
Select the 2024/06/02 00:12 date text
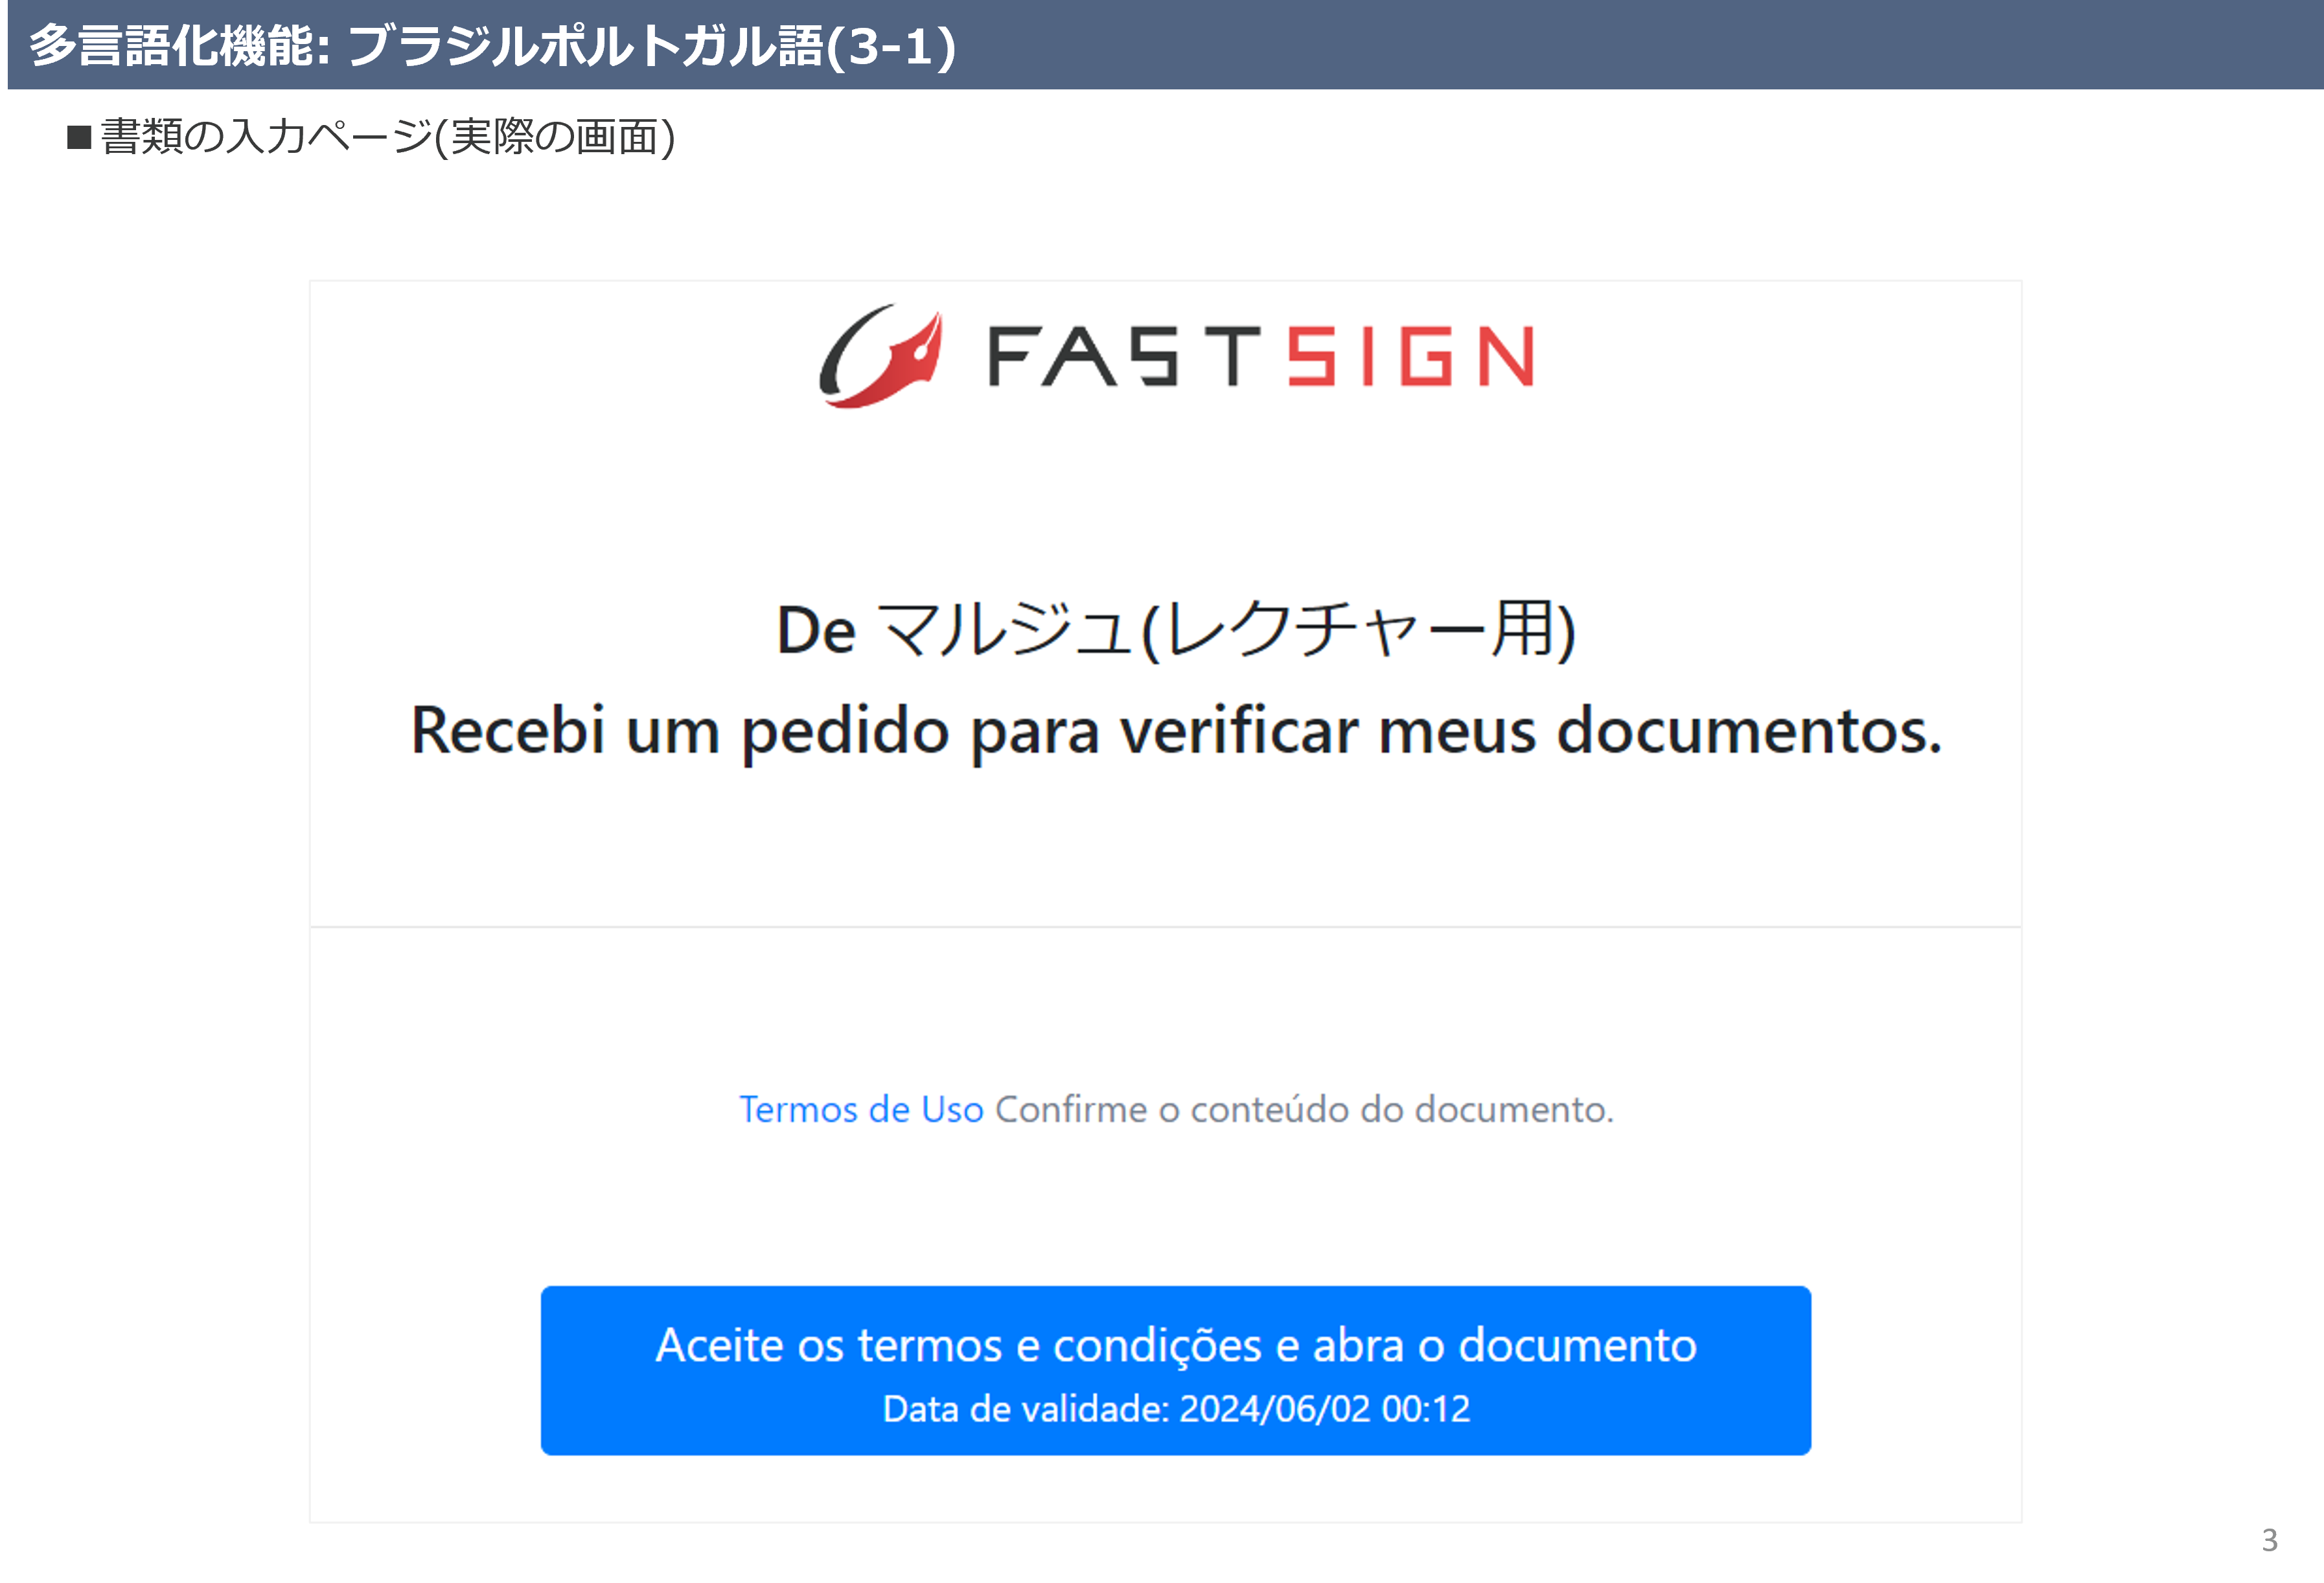coord(1325,1409)
